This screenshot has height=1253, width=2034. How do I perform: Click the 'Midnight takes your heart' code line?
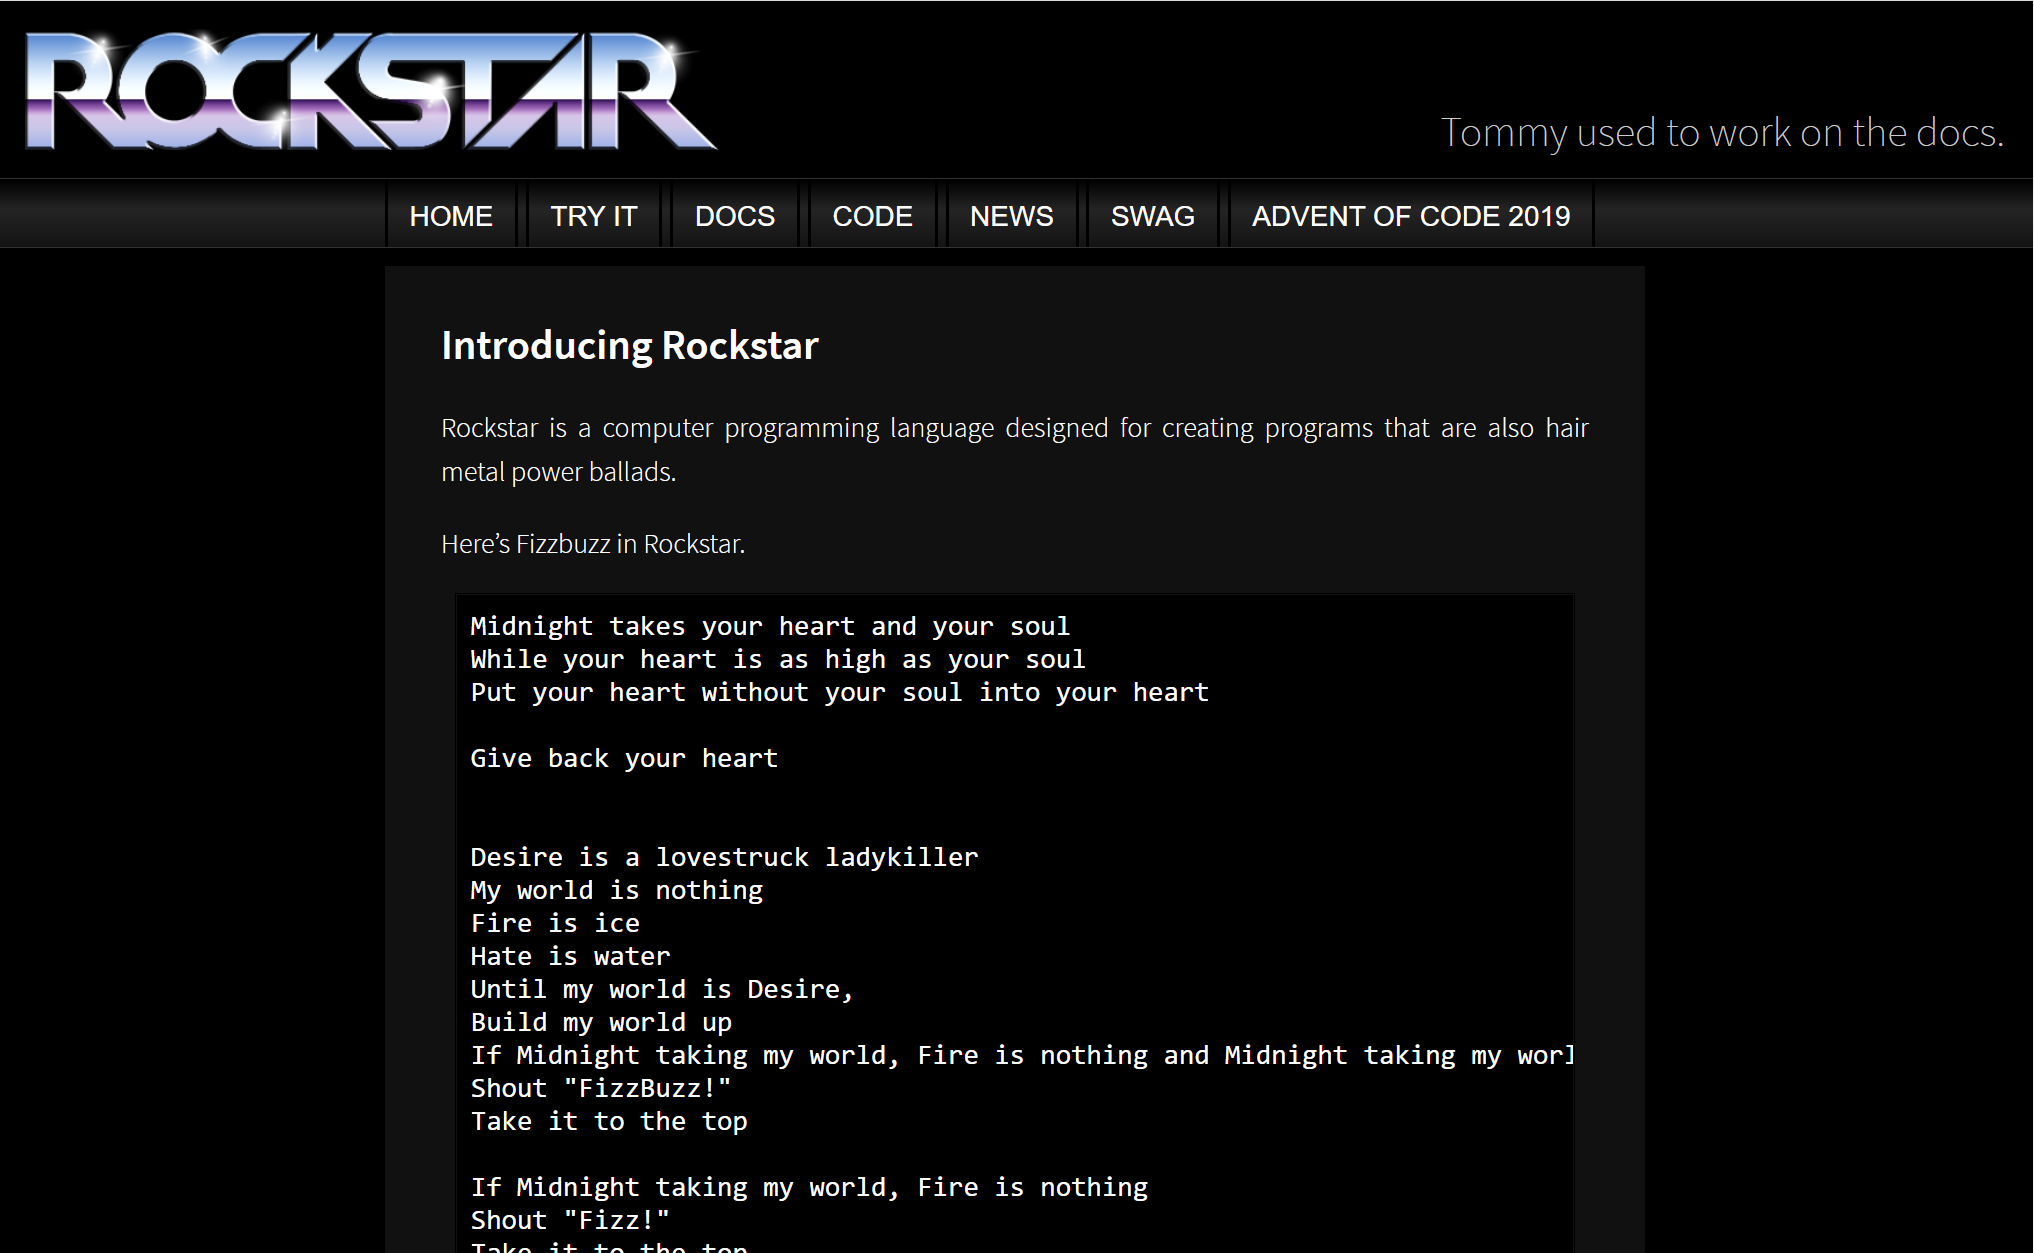770,627
